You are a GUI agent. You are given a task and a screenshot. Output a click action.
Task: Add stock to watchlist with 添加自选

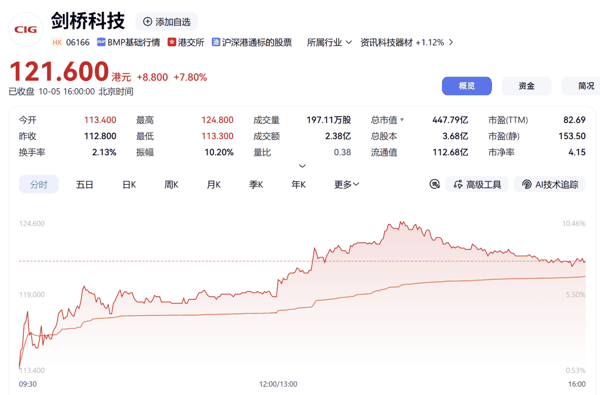[166, 22]
